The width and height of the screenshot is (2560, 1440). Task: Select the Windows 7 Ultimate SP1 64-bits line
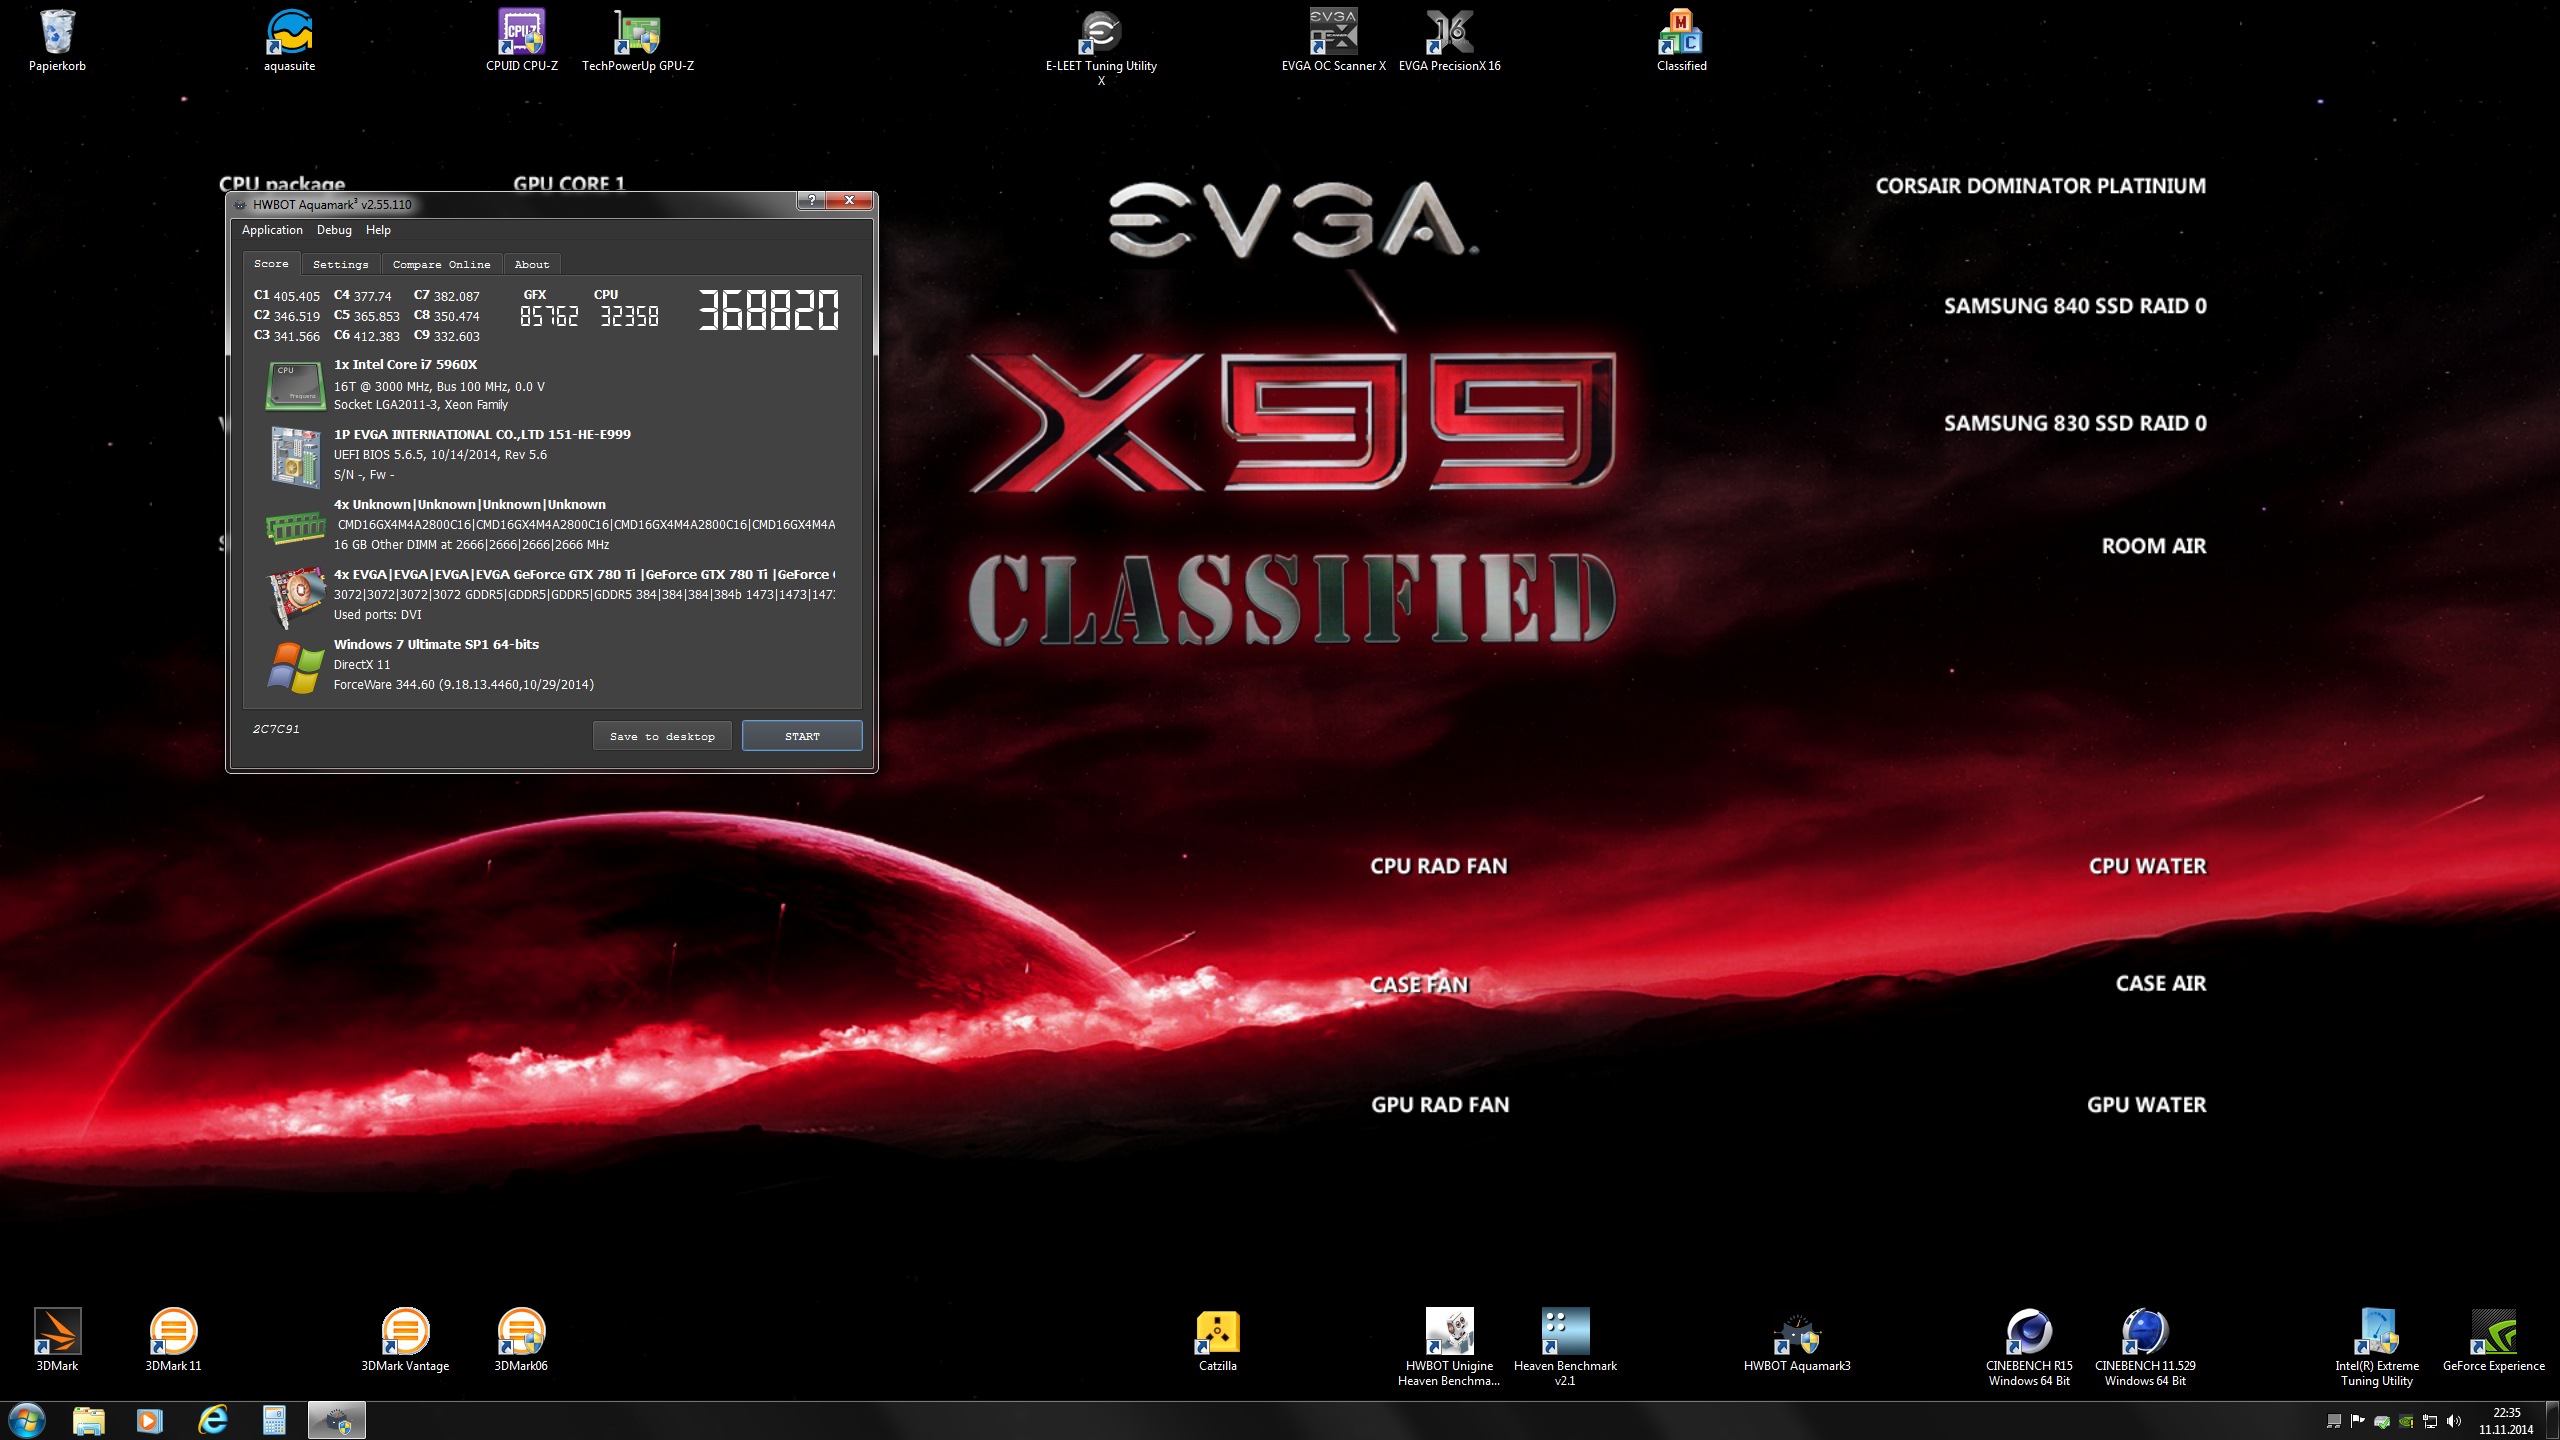point(436,645)
